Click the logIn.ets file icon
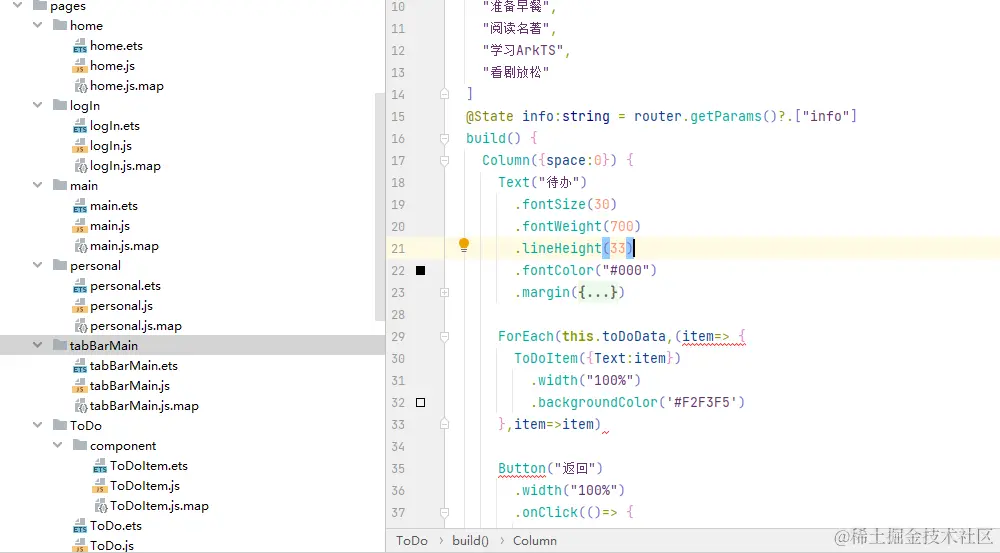The height and width of the screenshot is (553, 1000). tap(80, 126)
